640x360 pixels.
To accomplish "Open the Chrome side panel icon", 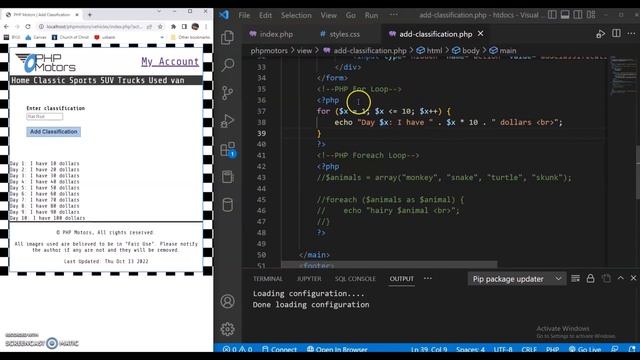I will coord(184,27).
